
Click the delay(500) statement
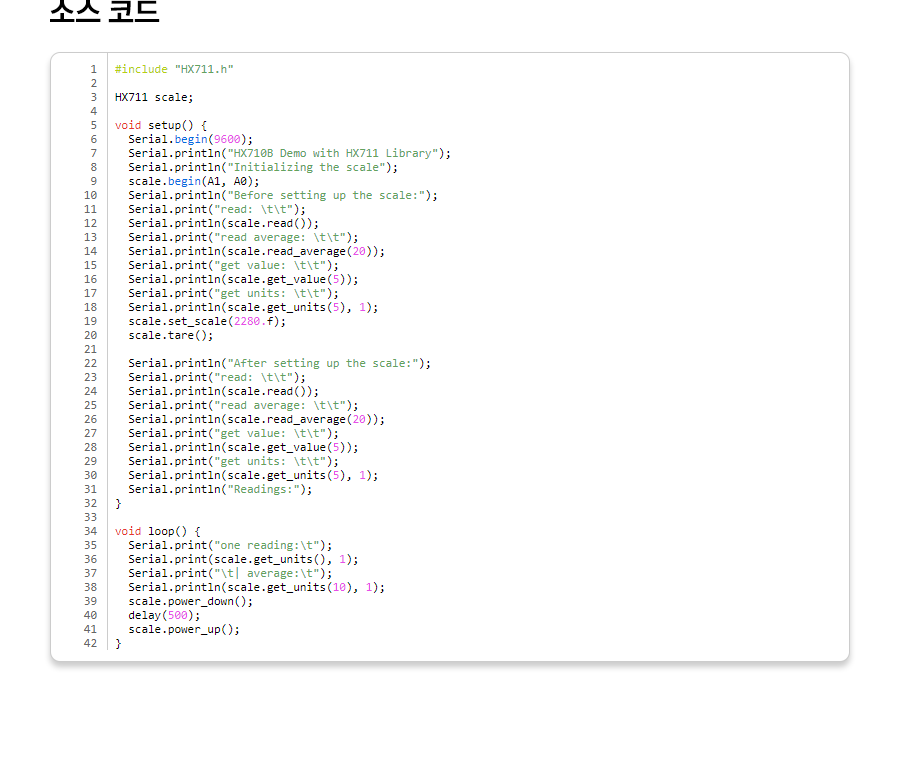[x=164, y=615]
